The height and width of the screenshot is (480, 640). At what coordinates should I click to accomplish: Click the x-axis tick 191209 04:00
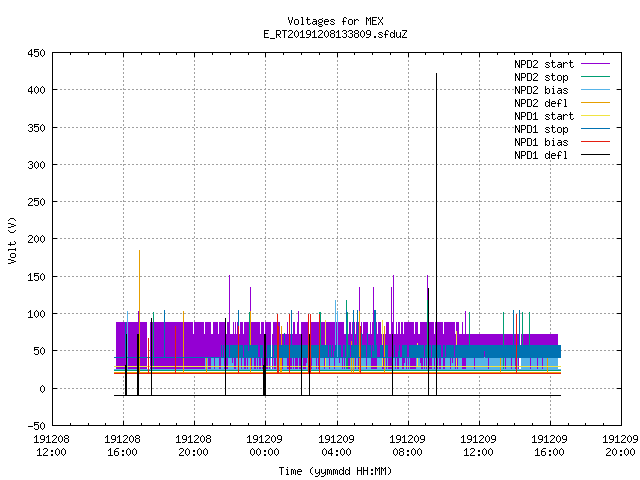tap(336, 446)
